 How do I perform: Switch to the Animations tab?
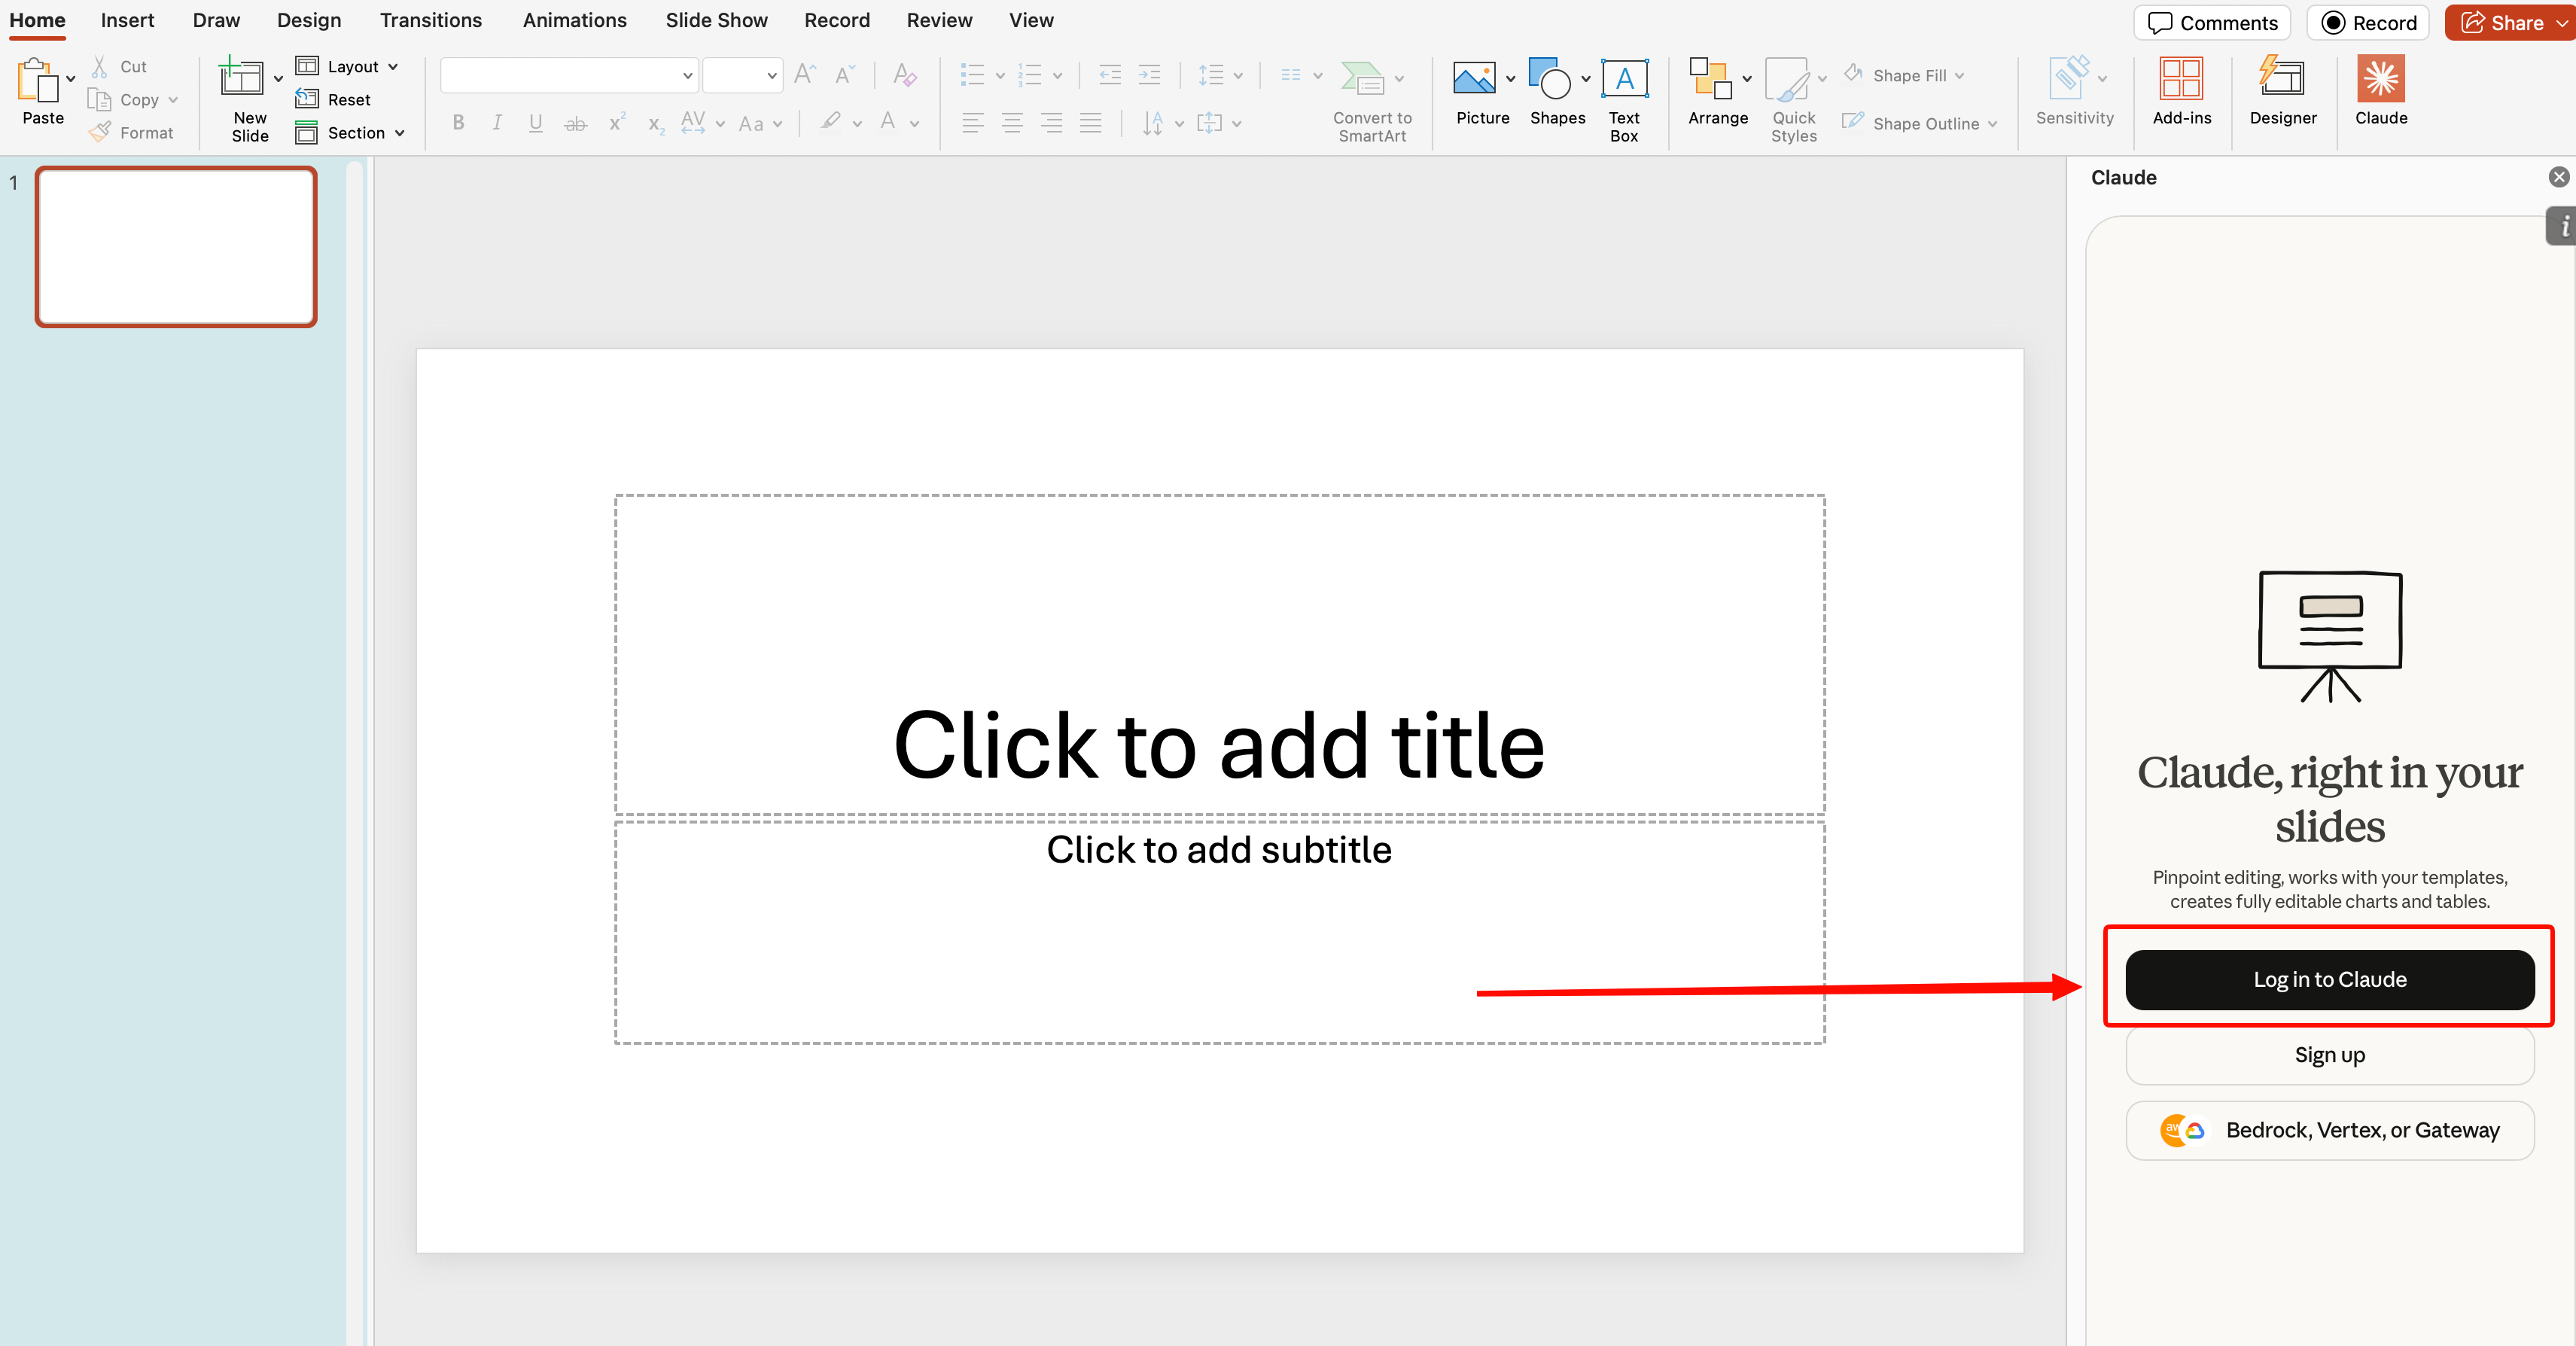[x=573, y=20]
